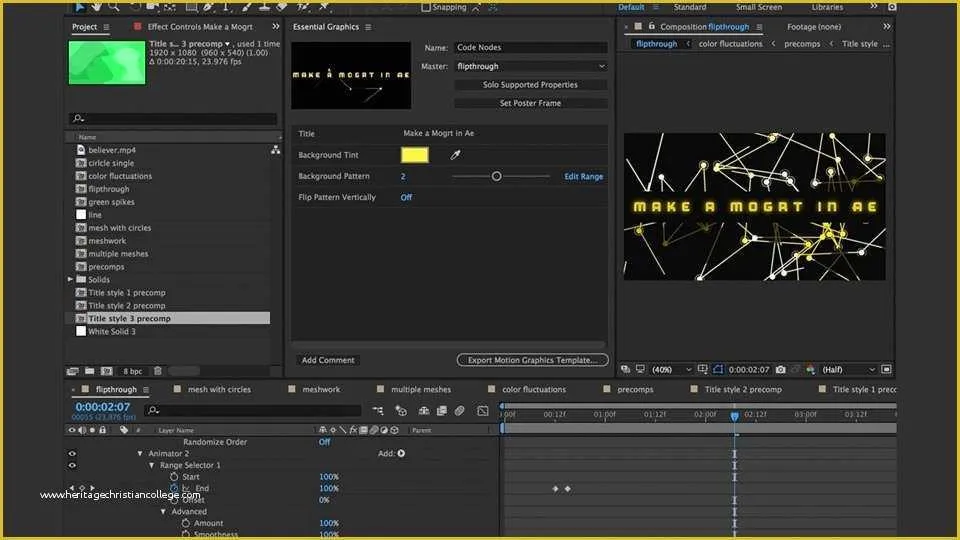Open the Add animator property menu
Viewport: 960px width, 540px height.
(x=401, y=454)
